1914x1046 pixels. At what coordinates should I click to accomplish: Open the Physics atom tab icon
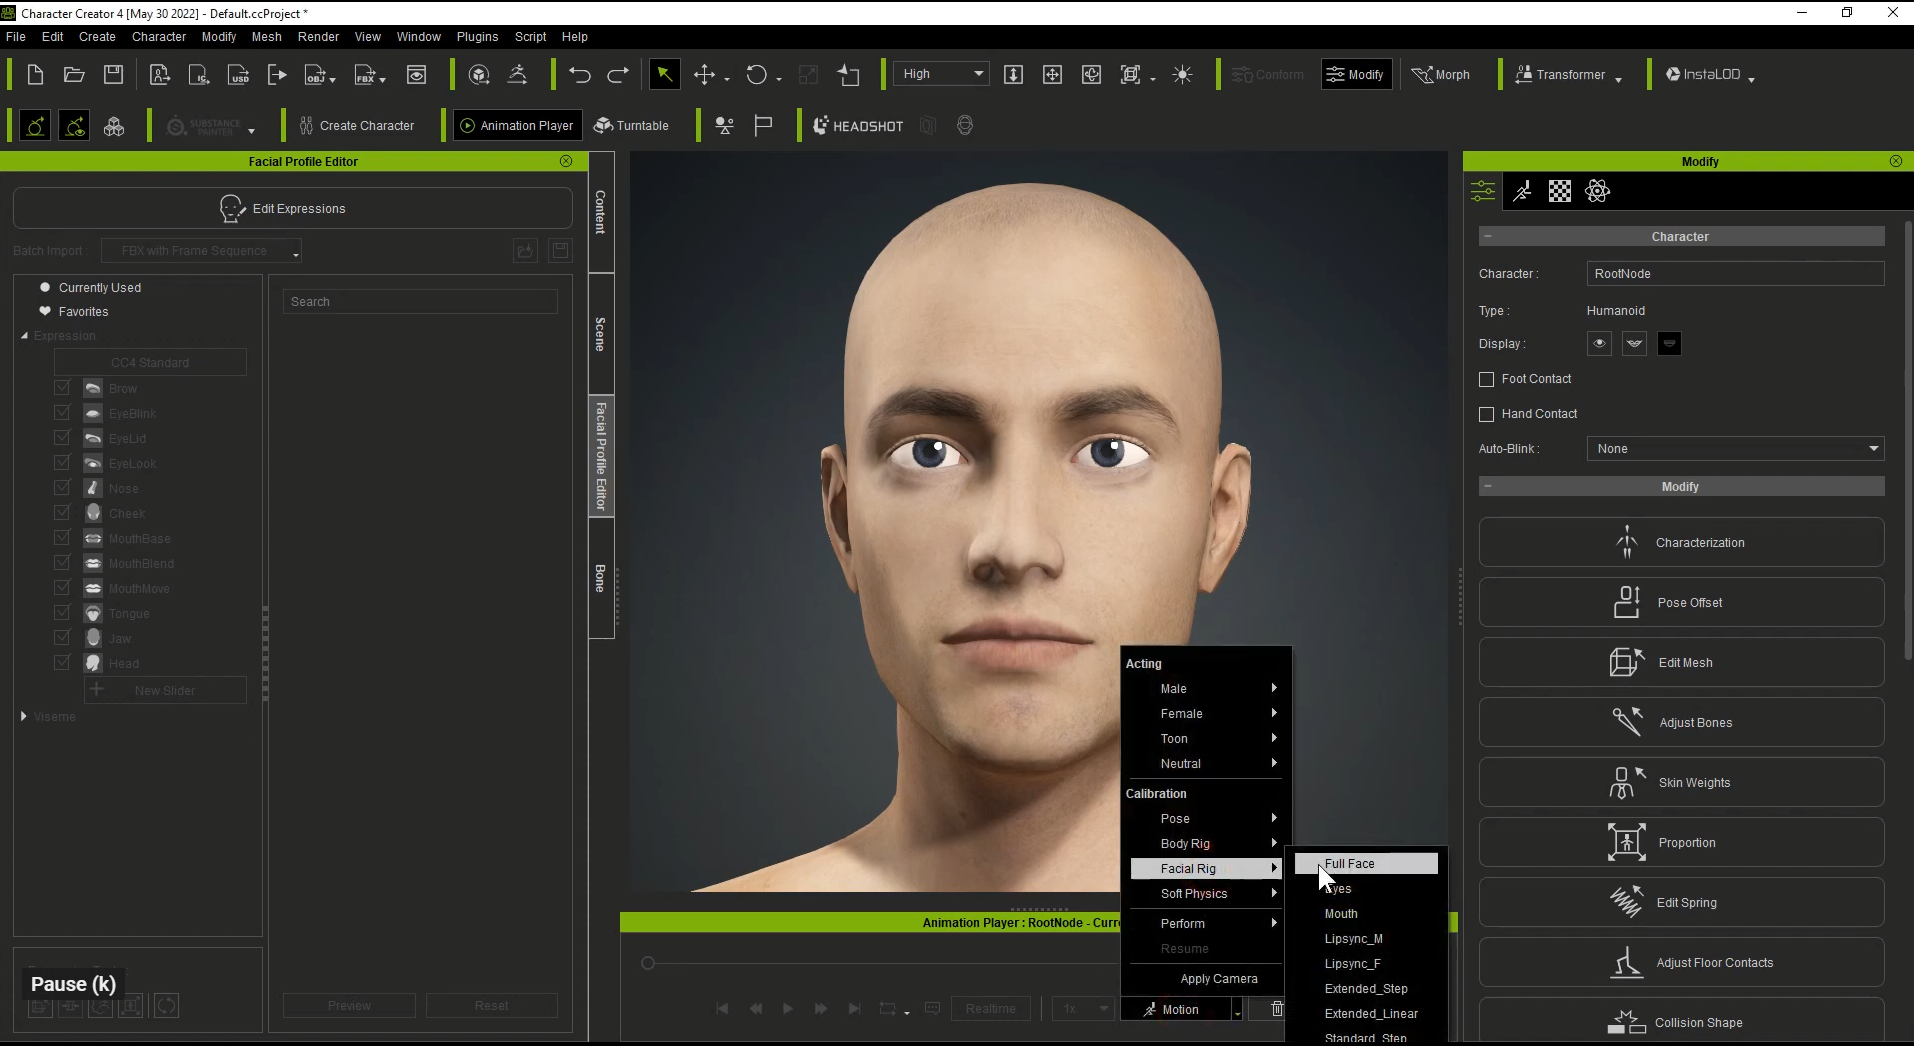1598,191
